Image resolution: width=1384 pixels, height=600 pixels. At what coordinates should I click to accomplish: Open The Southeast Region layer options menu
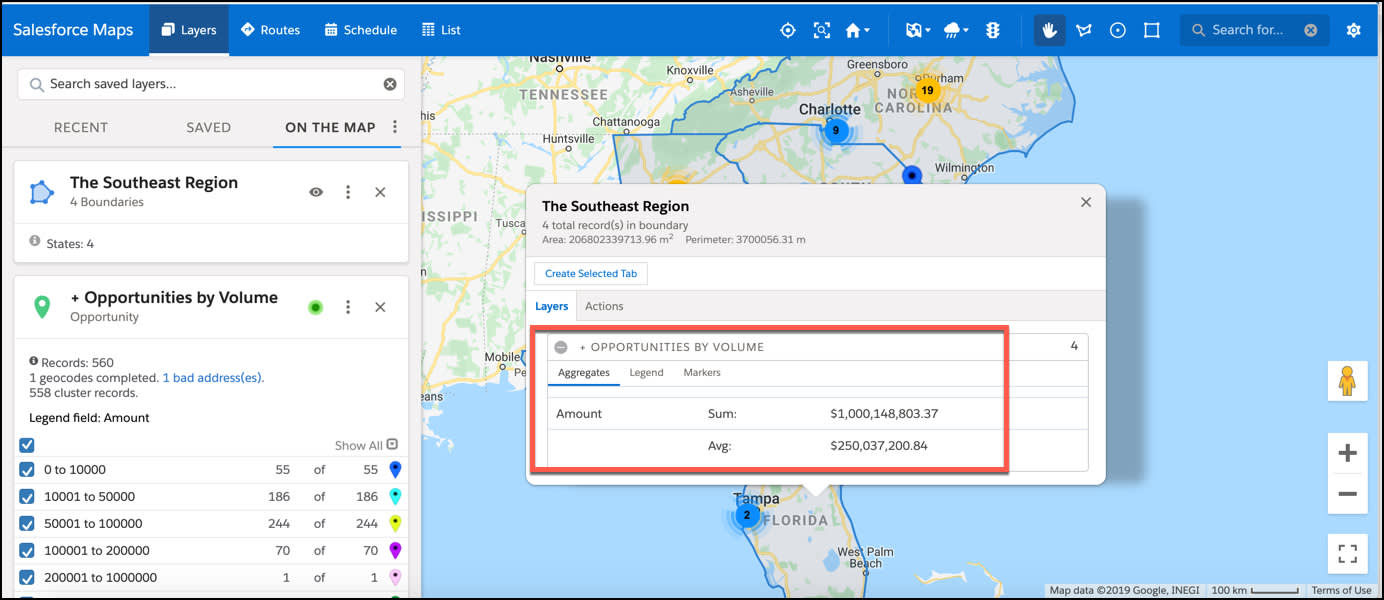[x=348, y=192]
